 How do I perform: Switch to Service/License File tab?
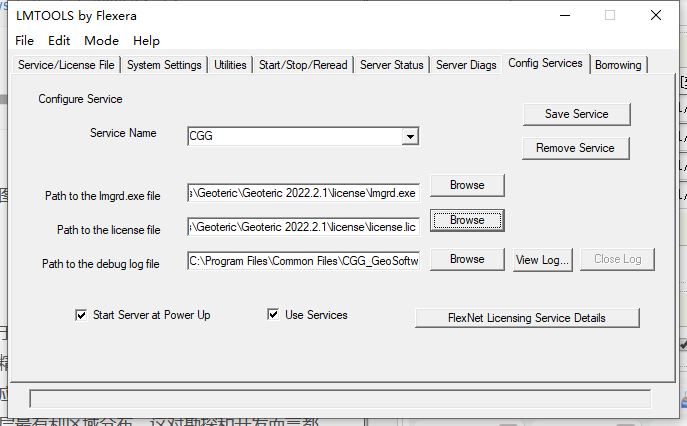pos(66,65)
